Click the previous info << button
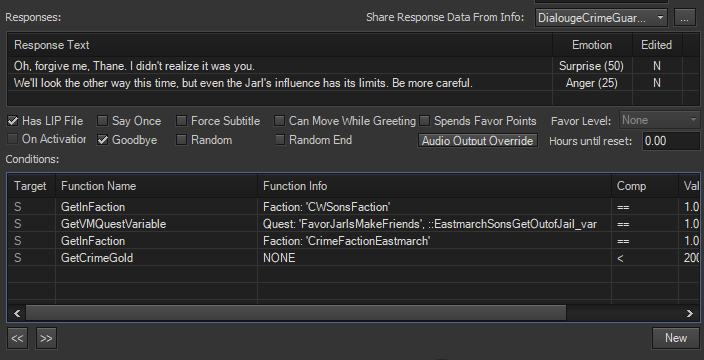 click(18, 338)
